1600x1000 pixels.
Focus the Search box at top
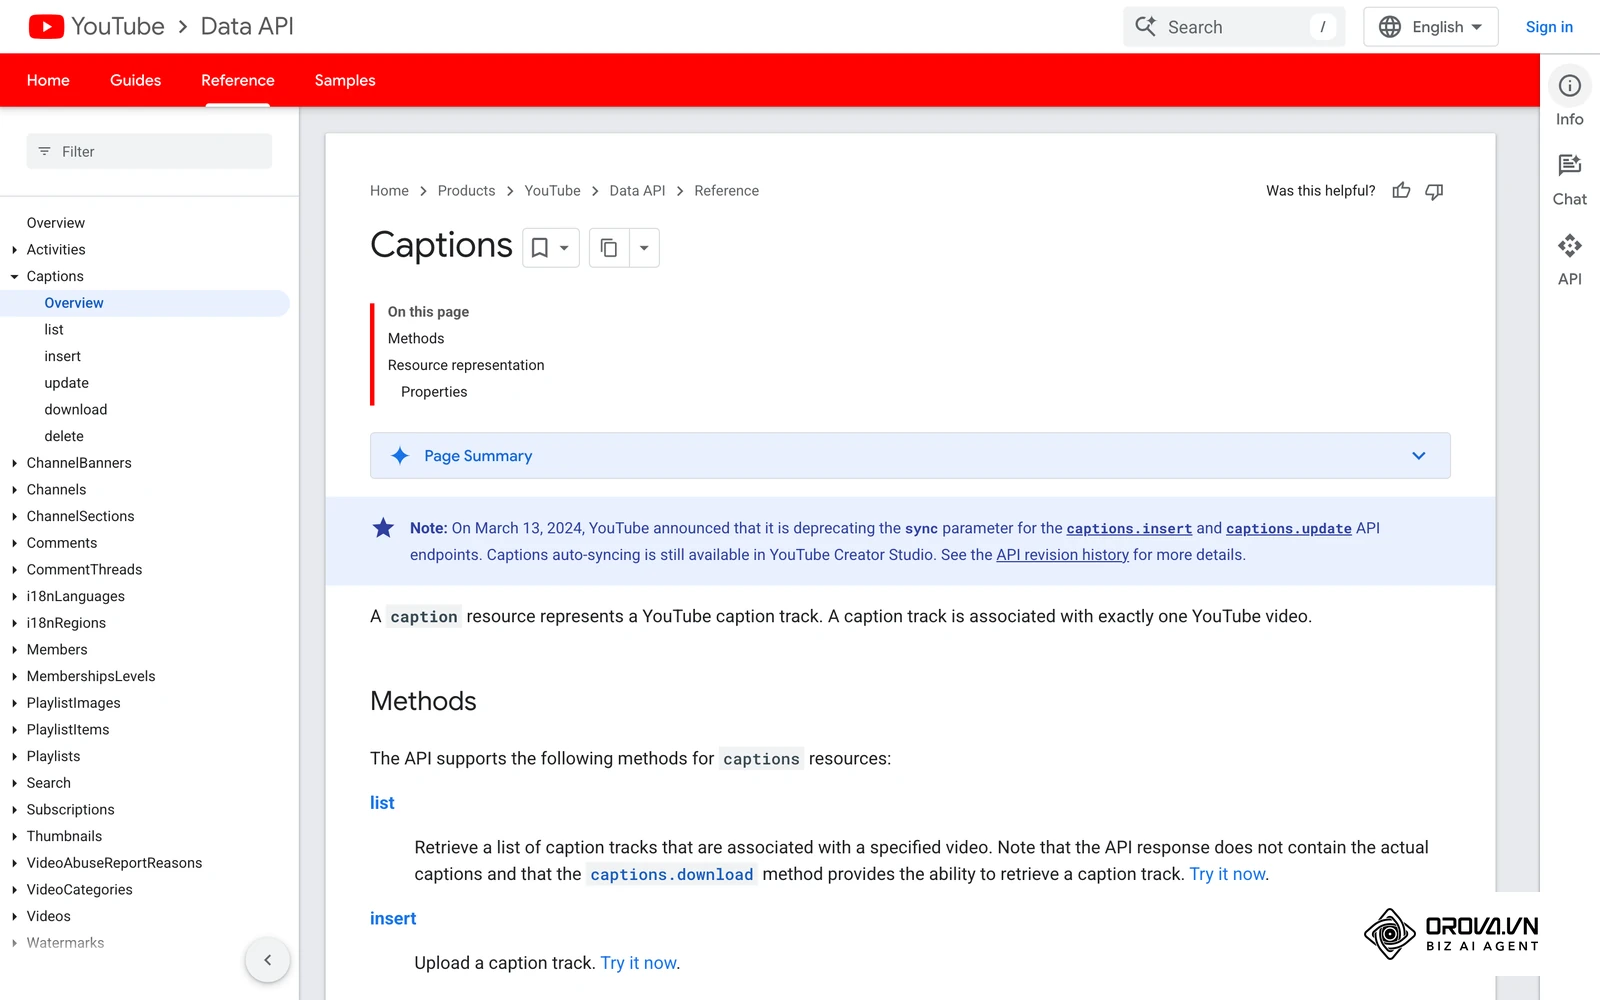1234,27
